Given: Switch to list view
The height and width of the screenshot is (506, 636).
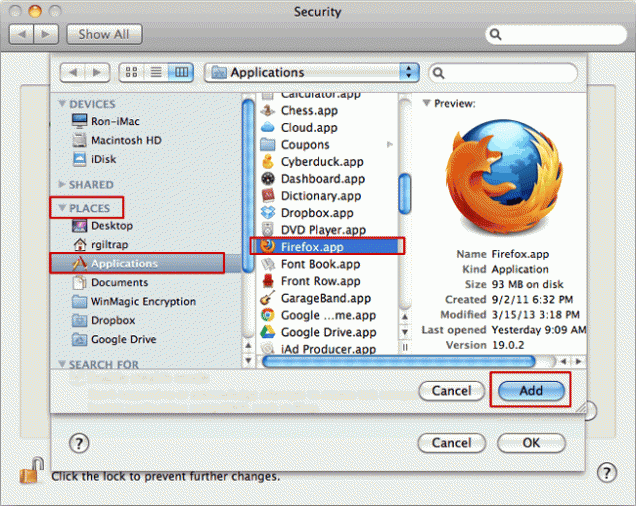Looking at the screenshot, I should point(156,73).
